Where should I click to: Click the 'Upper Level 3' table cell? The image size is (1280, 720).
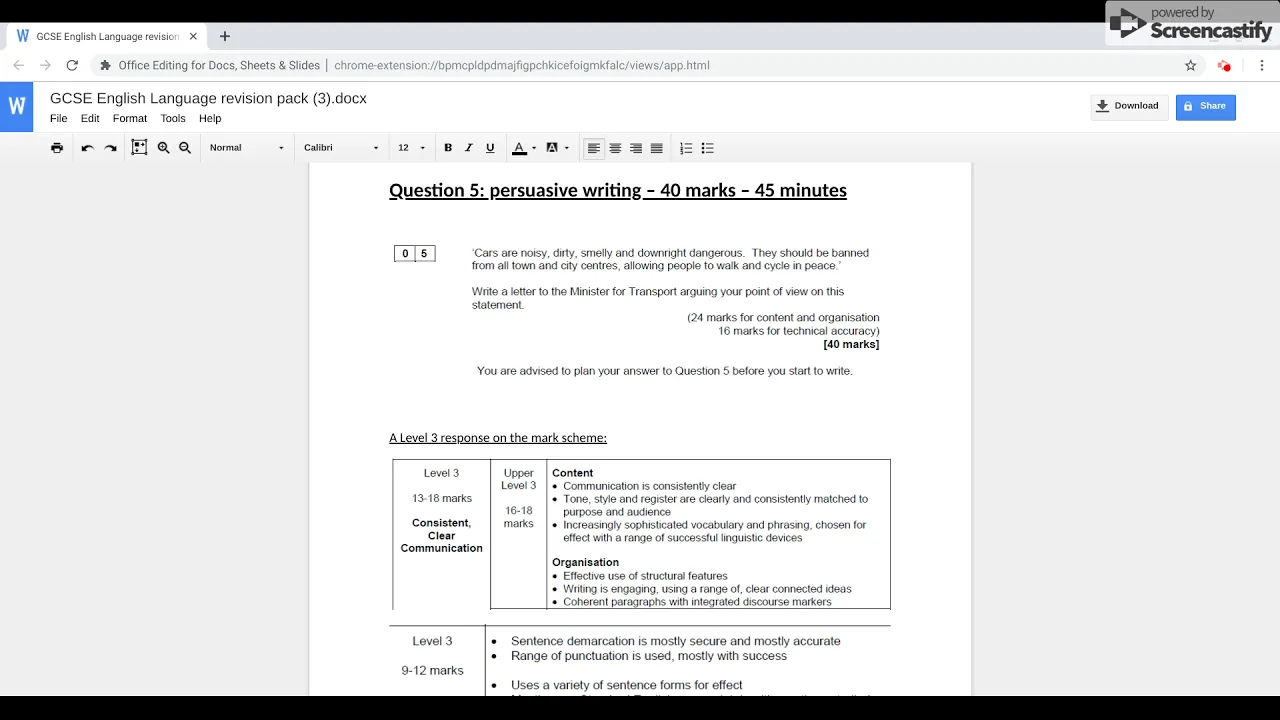tap(518, 479)
